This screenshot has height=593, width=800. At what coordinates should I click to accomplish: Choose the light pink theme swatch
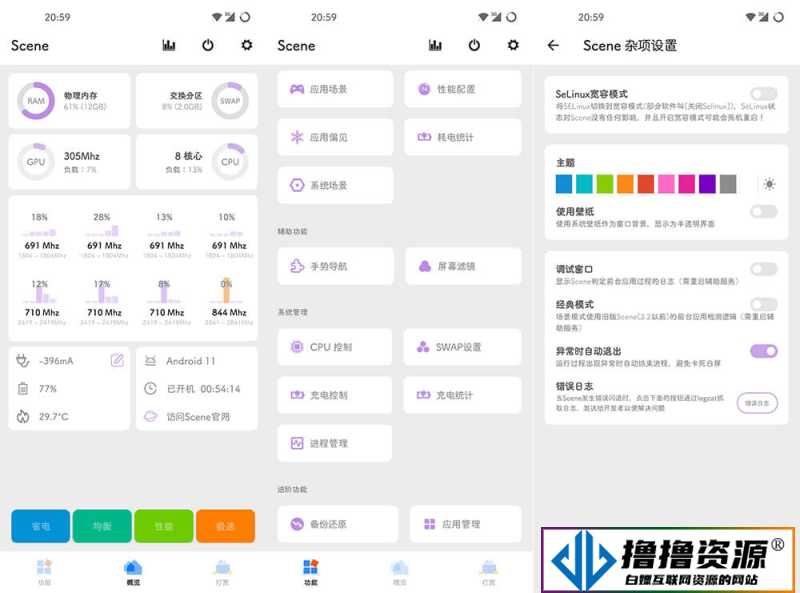[666, 184]
